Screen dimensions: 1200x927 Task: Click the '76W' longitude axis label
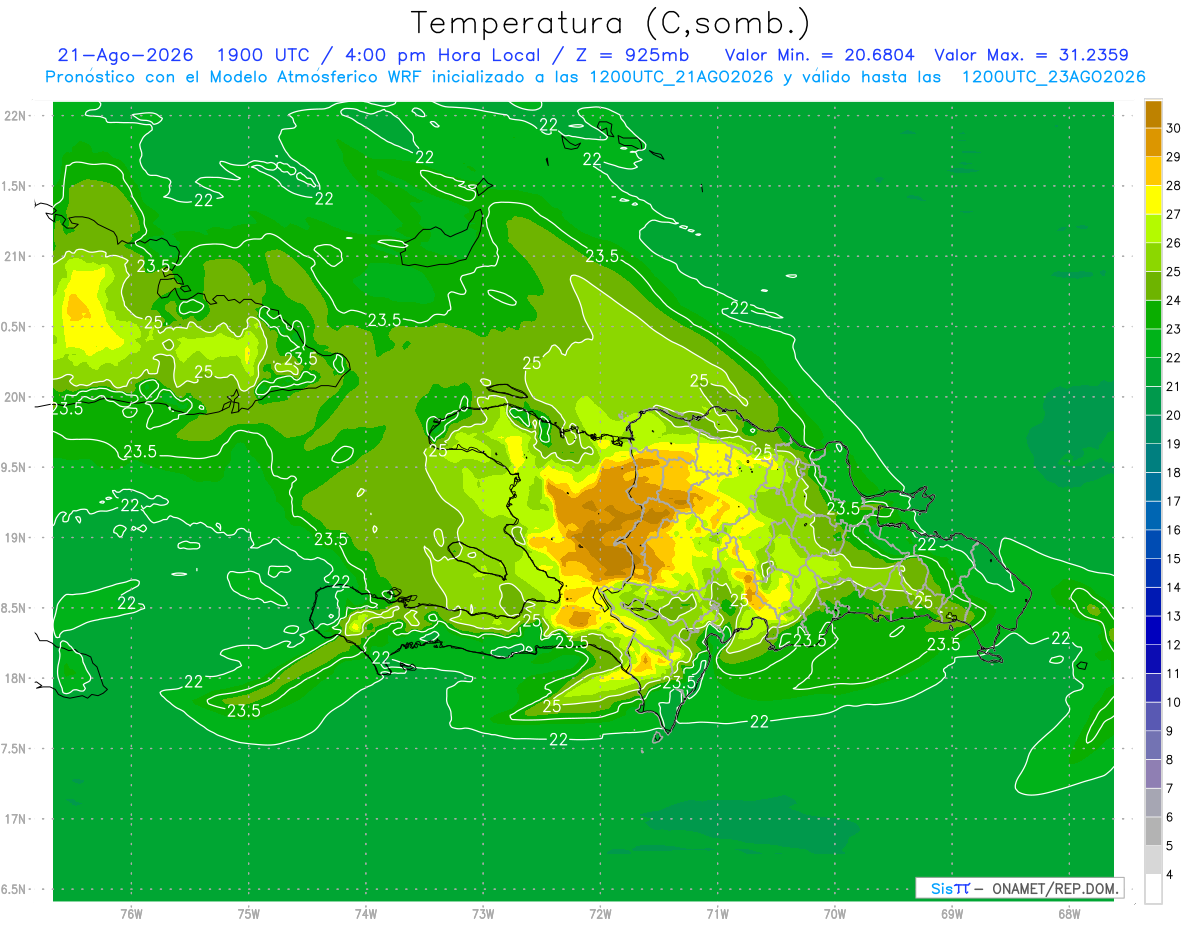[131, 913]
